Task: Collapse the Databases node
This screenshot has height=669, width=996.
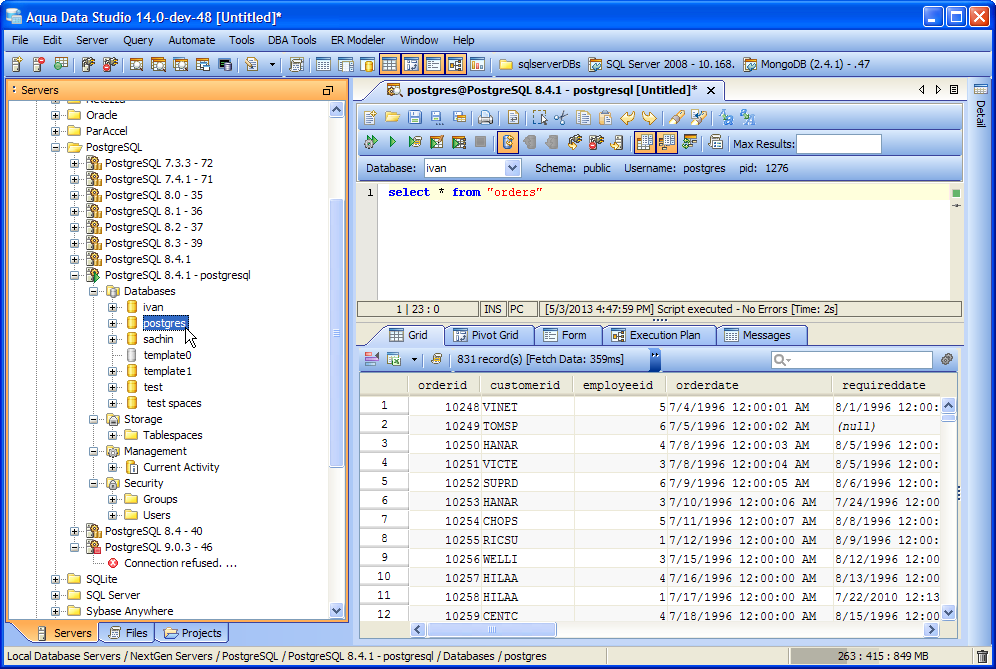Action: (x=93, y=292)
